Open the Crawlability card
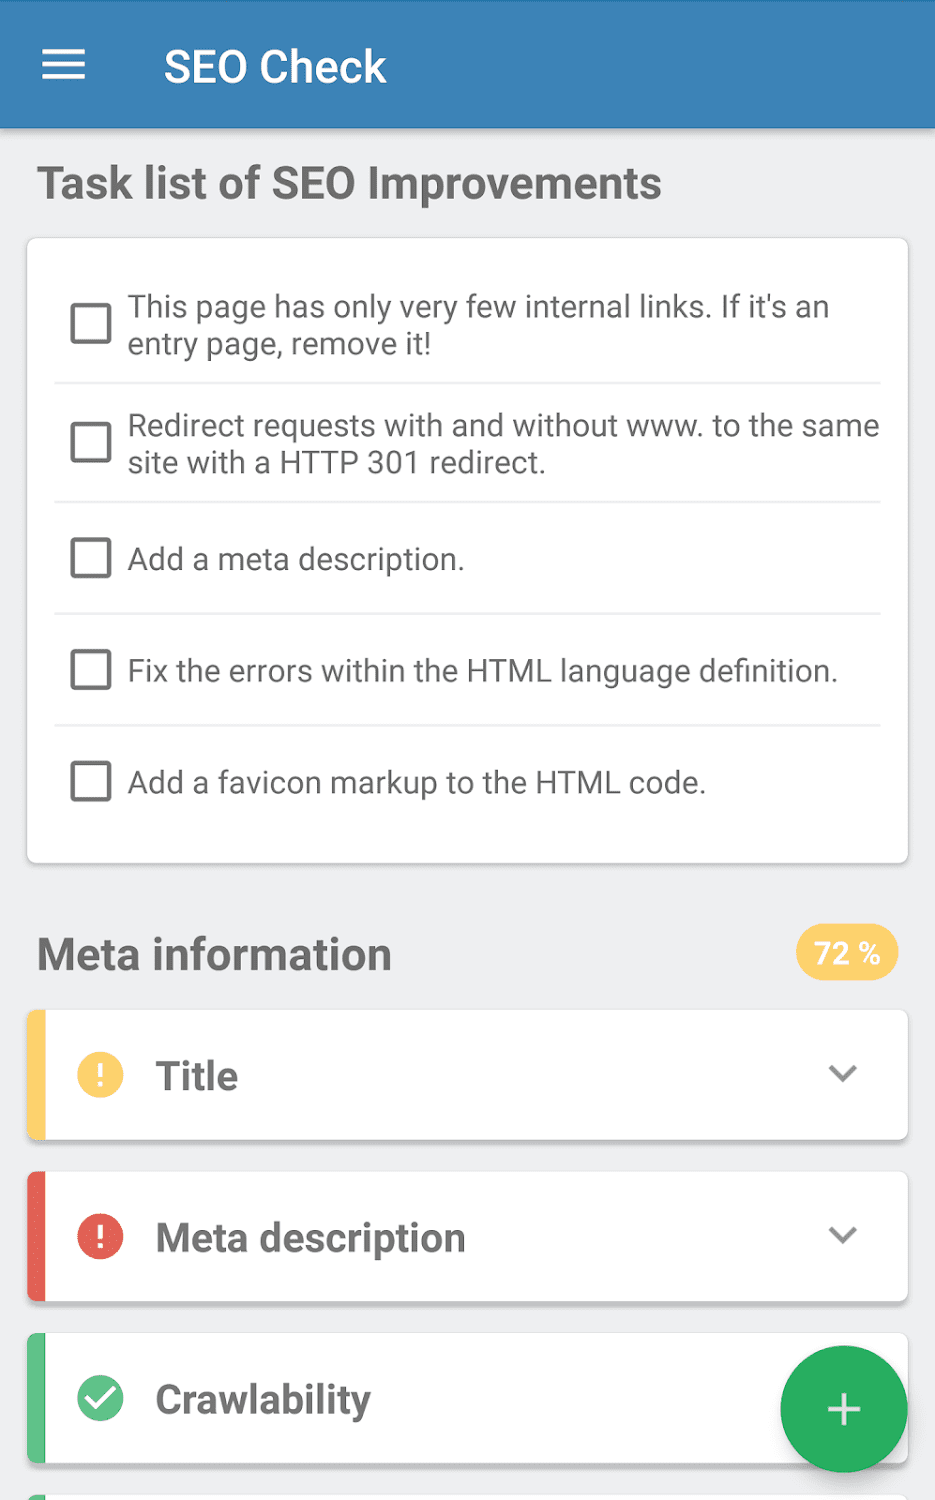Viewport: 935px width, 1500px height. (x=400, y=1398)
